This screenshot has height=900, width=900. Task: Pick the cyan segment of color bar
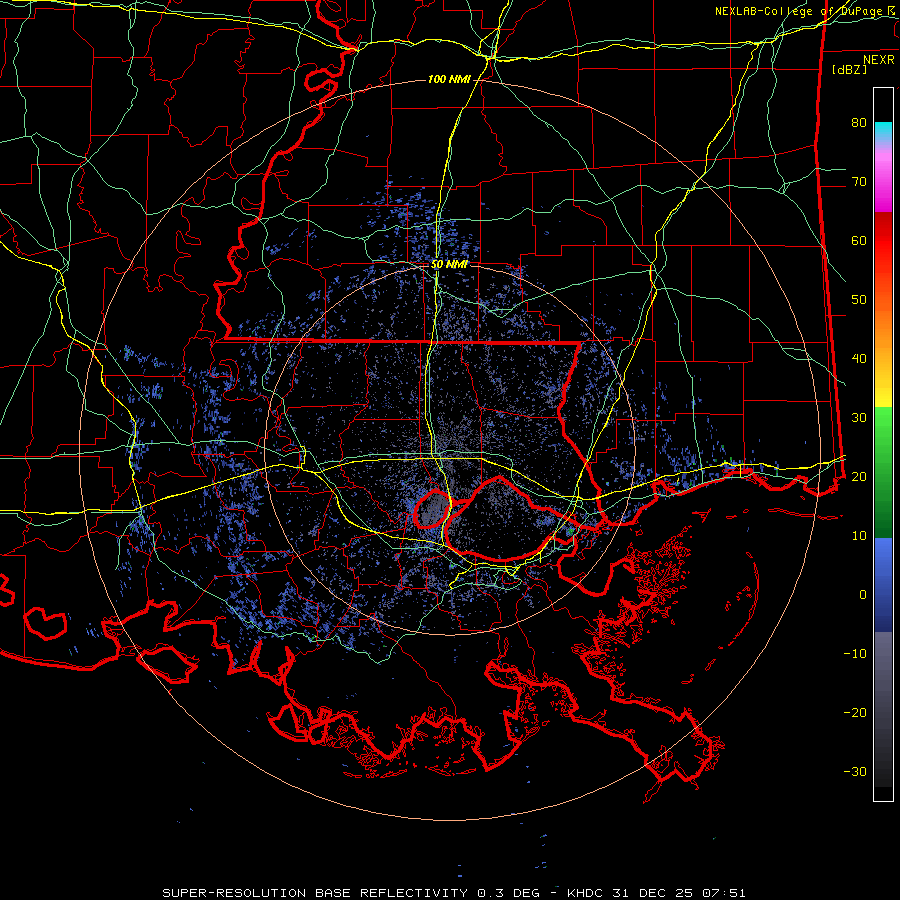[883, 131]
